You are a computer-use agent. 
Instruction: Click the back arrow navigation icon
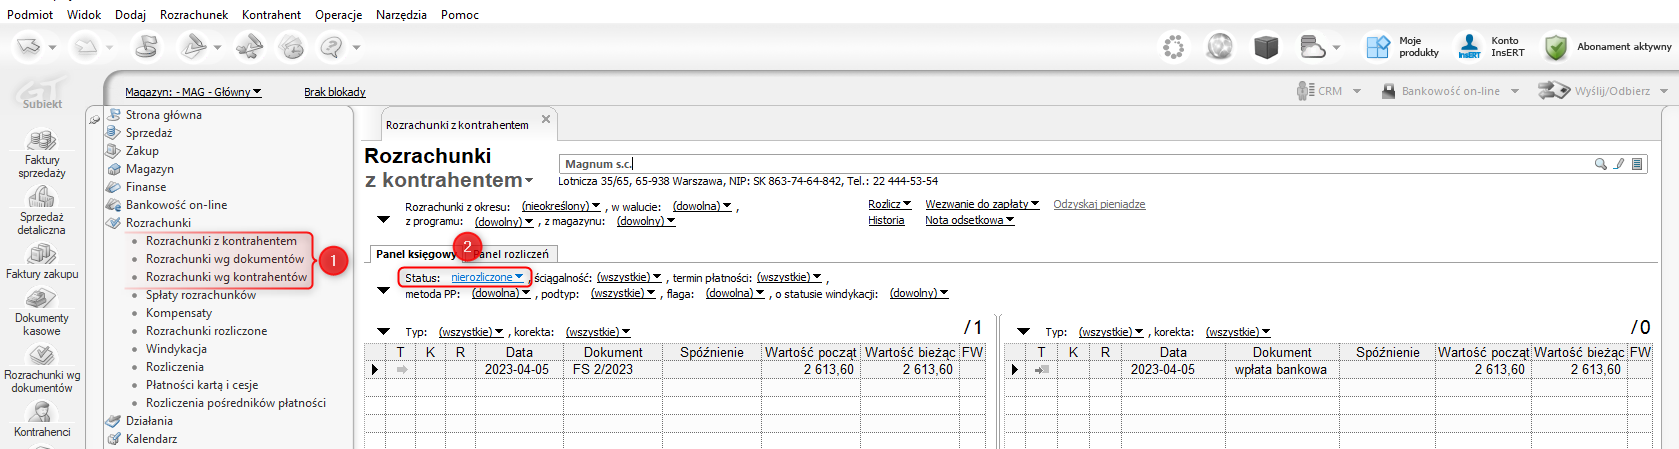tap(30, 47)
